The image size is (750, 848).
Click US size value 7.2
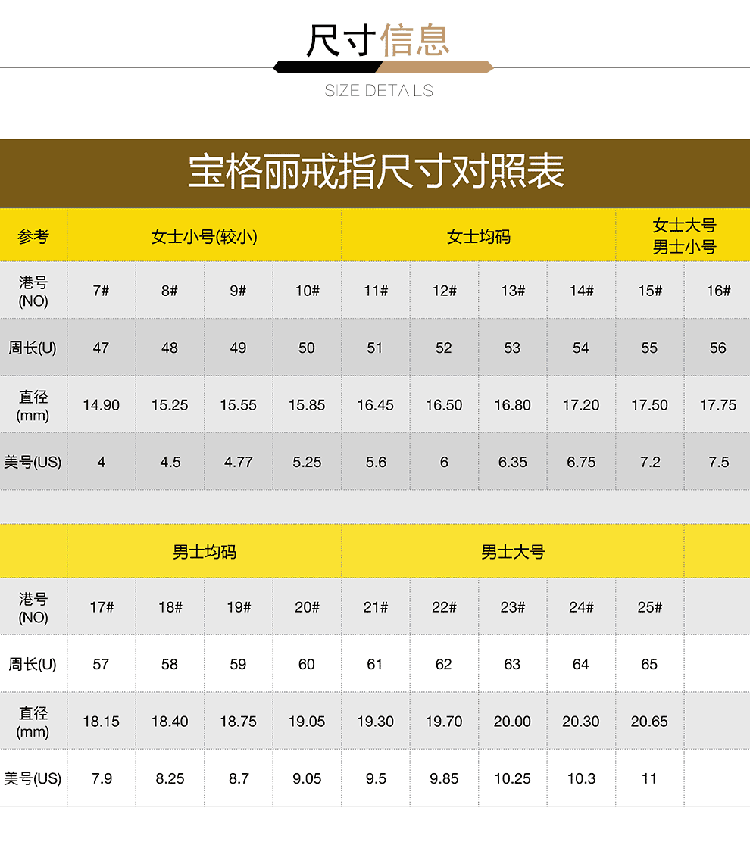tap(649, 462)
